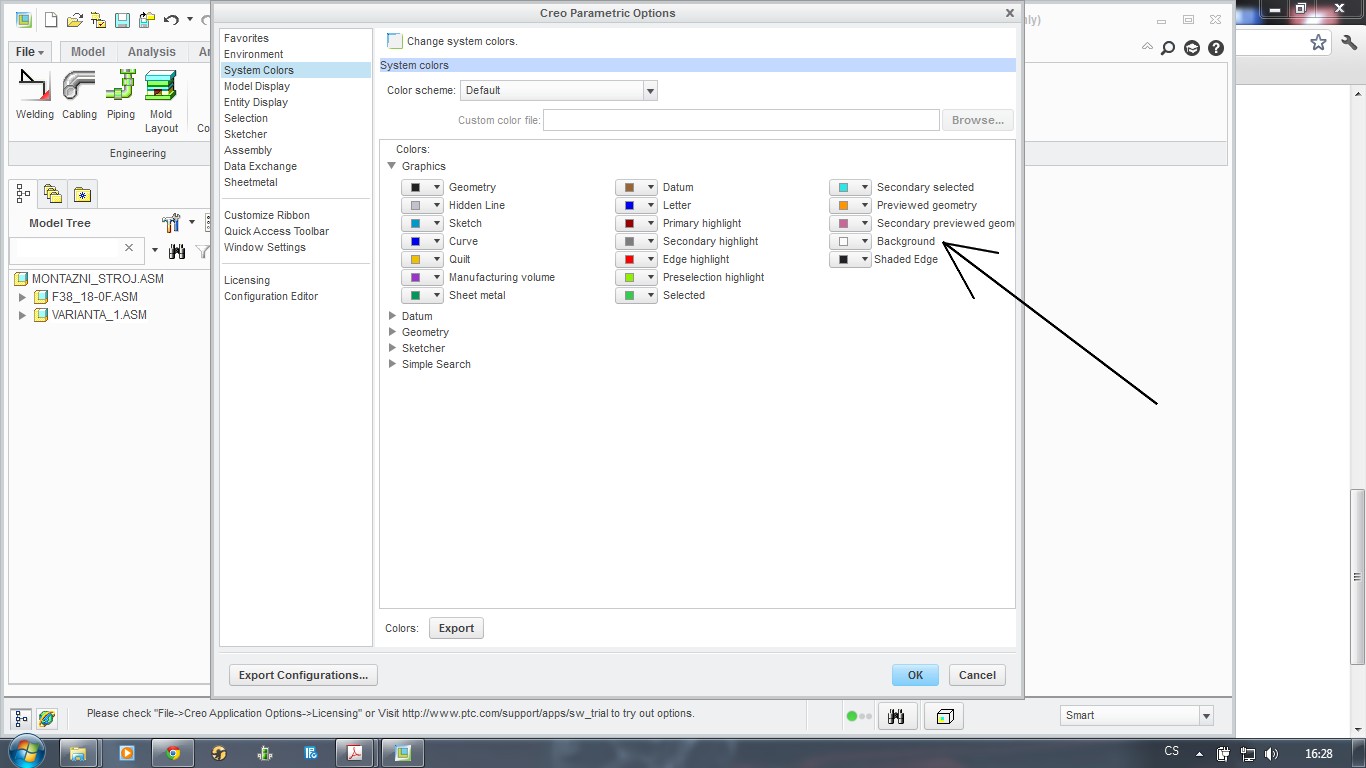Clear the model tree search with the X

point(129,247)
